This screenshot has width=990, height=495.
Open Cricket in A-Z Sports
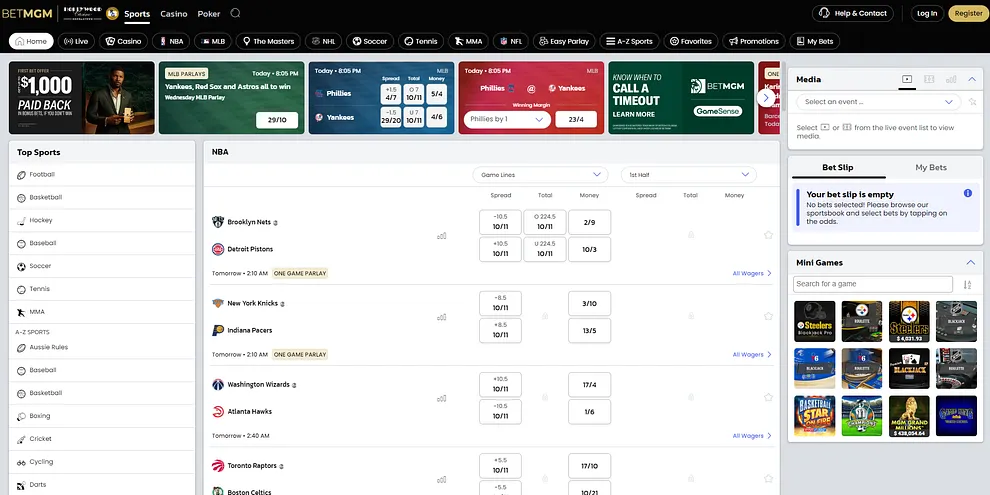[102, 439]
